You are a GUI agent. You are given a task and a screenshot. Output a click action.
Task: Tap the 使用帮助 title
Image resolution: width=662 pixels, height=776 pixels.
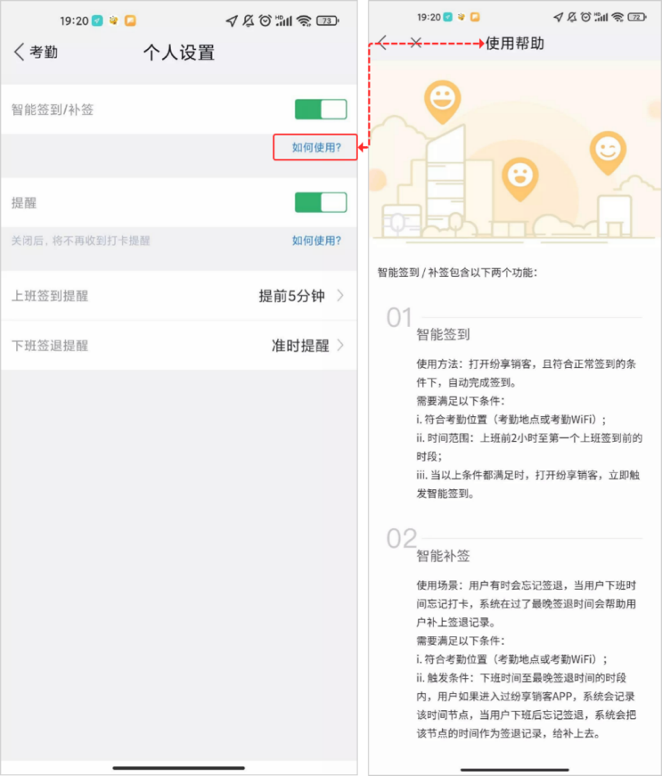pyautogui.click(x=515, y=44)
